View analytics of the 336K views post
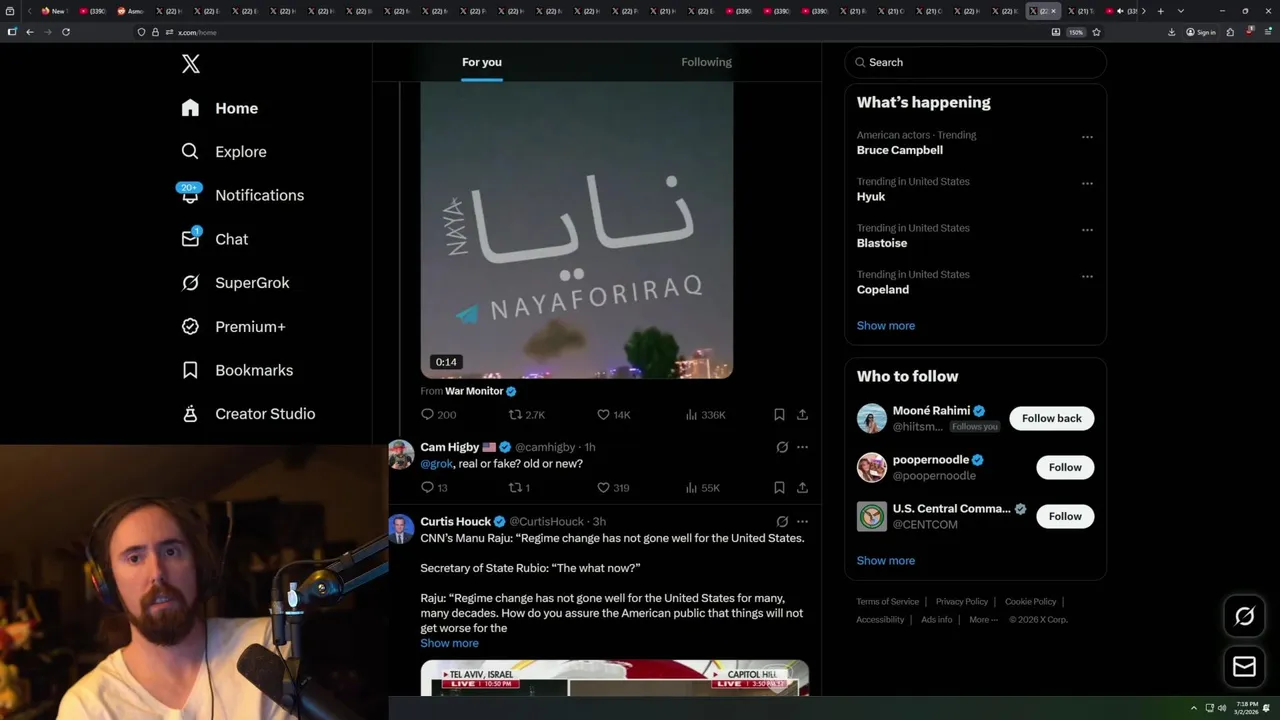Viewport: 1280px width, 720px height. pyautogui.click(x=705, y=415)
